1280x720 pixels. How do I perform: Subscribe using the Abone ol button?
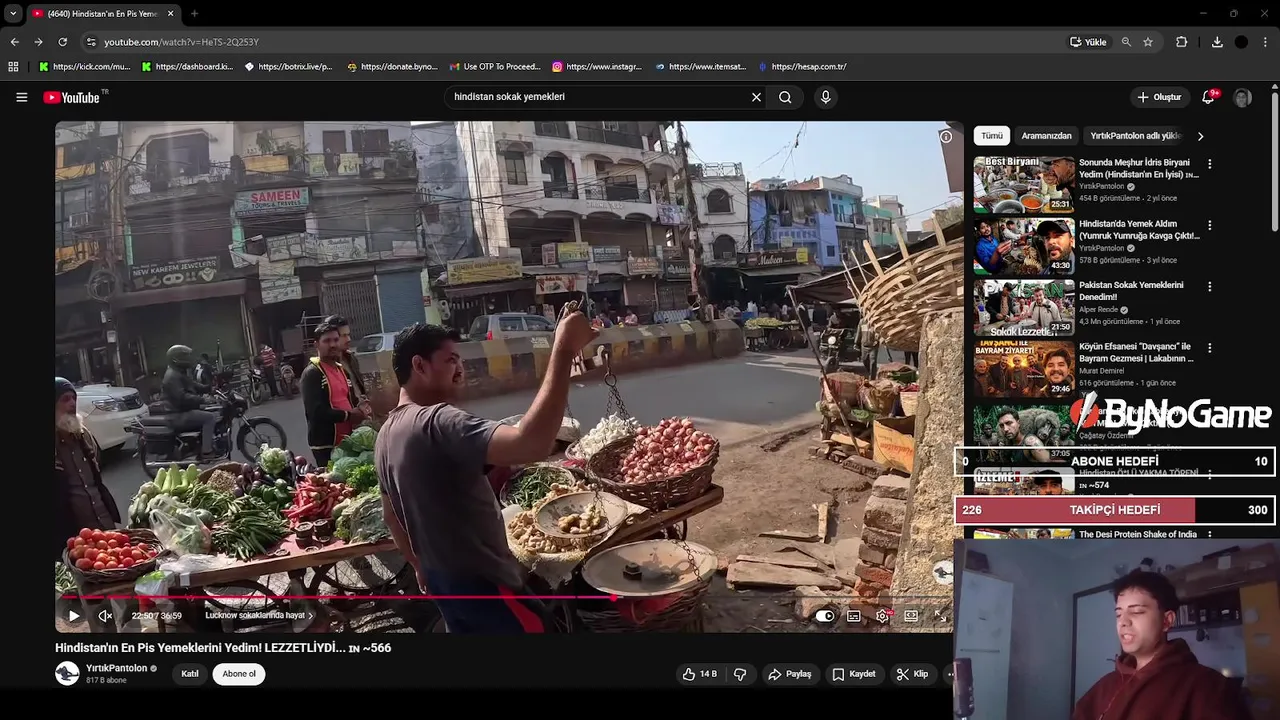239,674
